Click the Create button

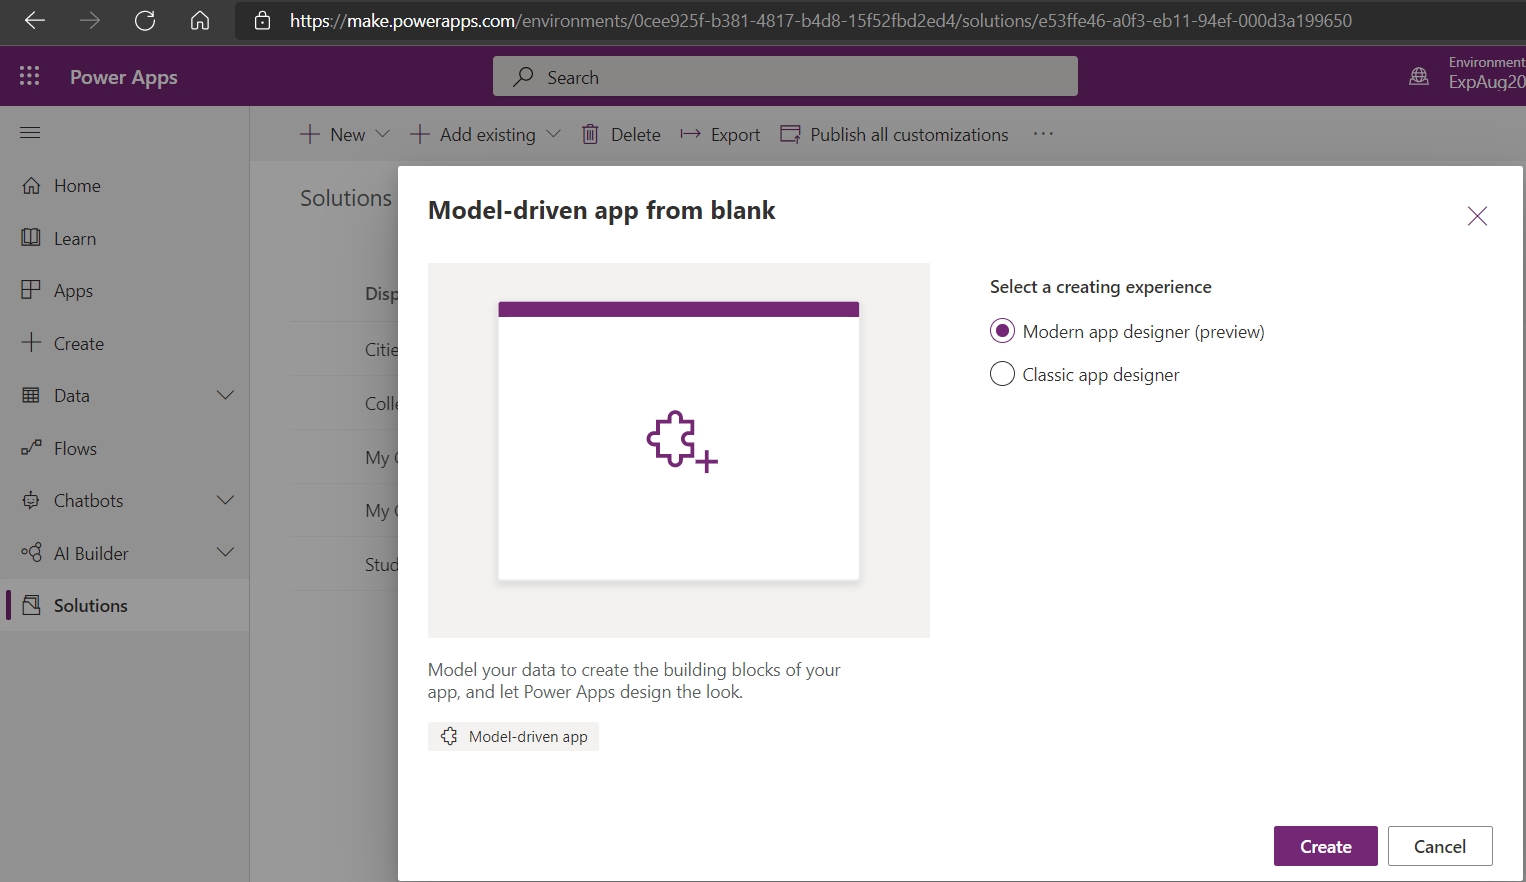(x=1325, y=846)
